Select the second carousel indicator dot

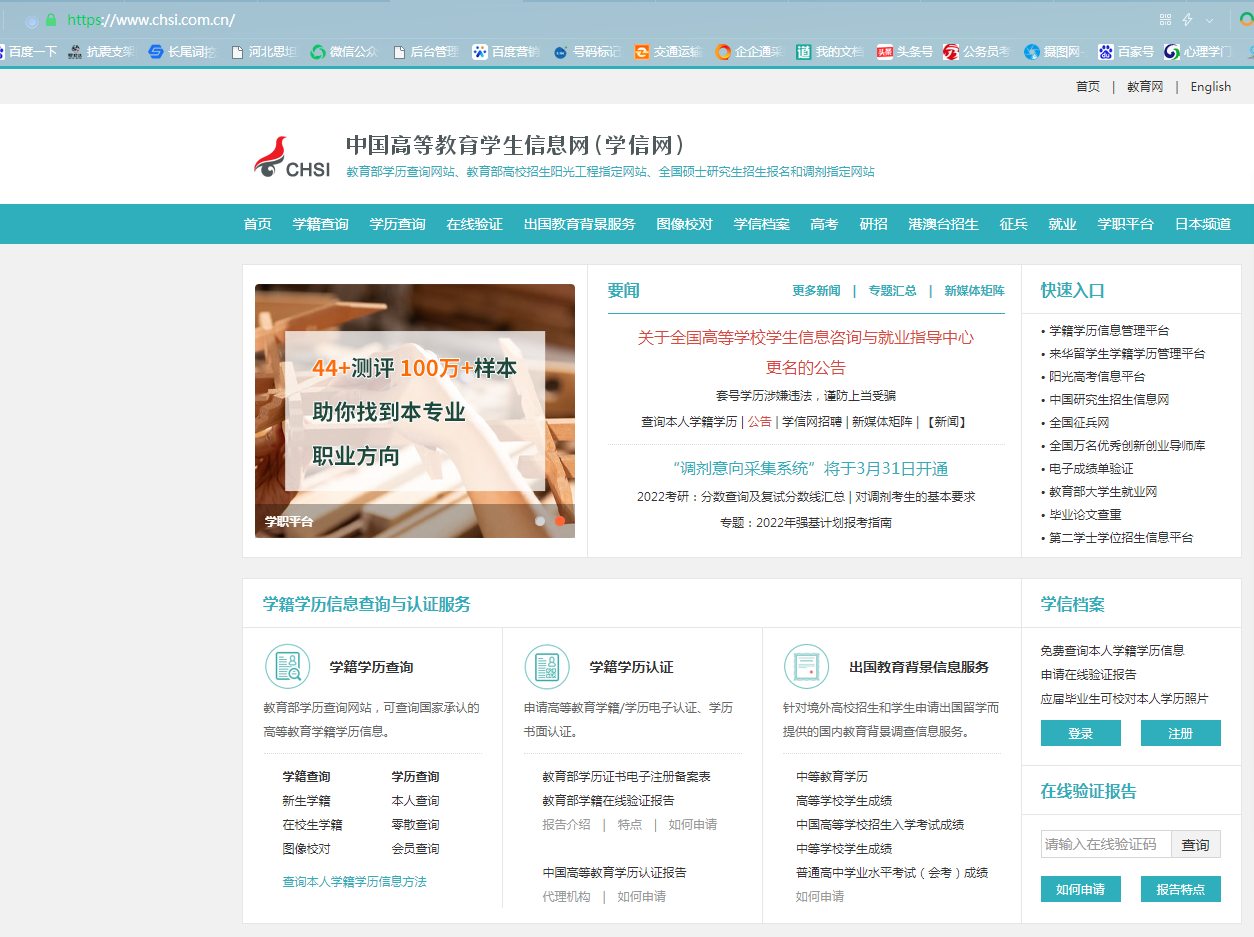(559, 521)
